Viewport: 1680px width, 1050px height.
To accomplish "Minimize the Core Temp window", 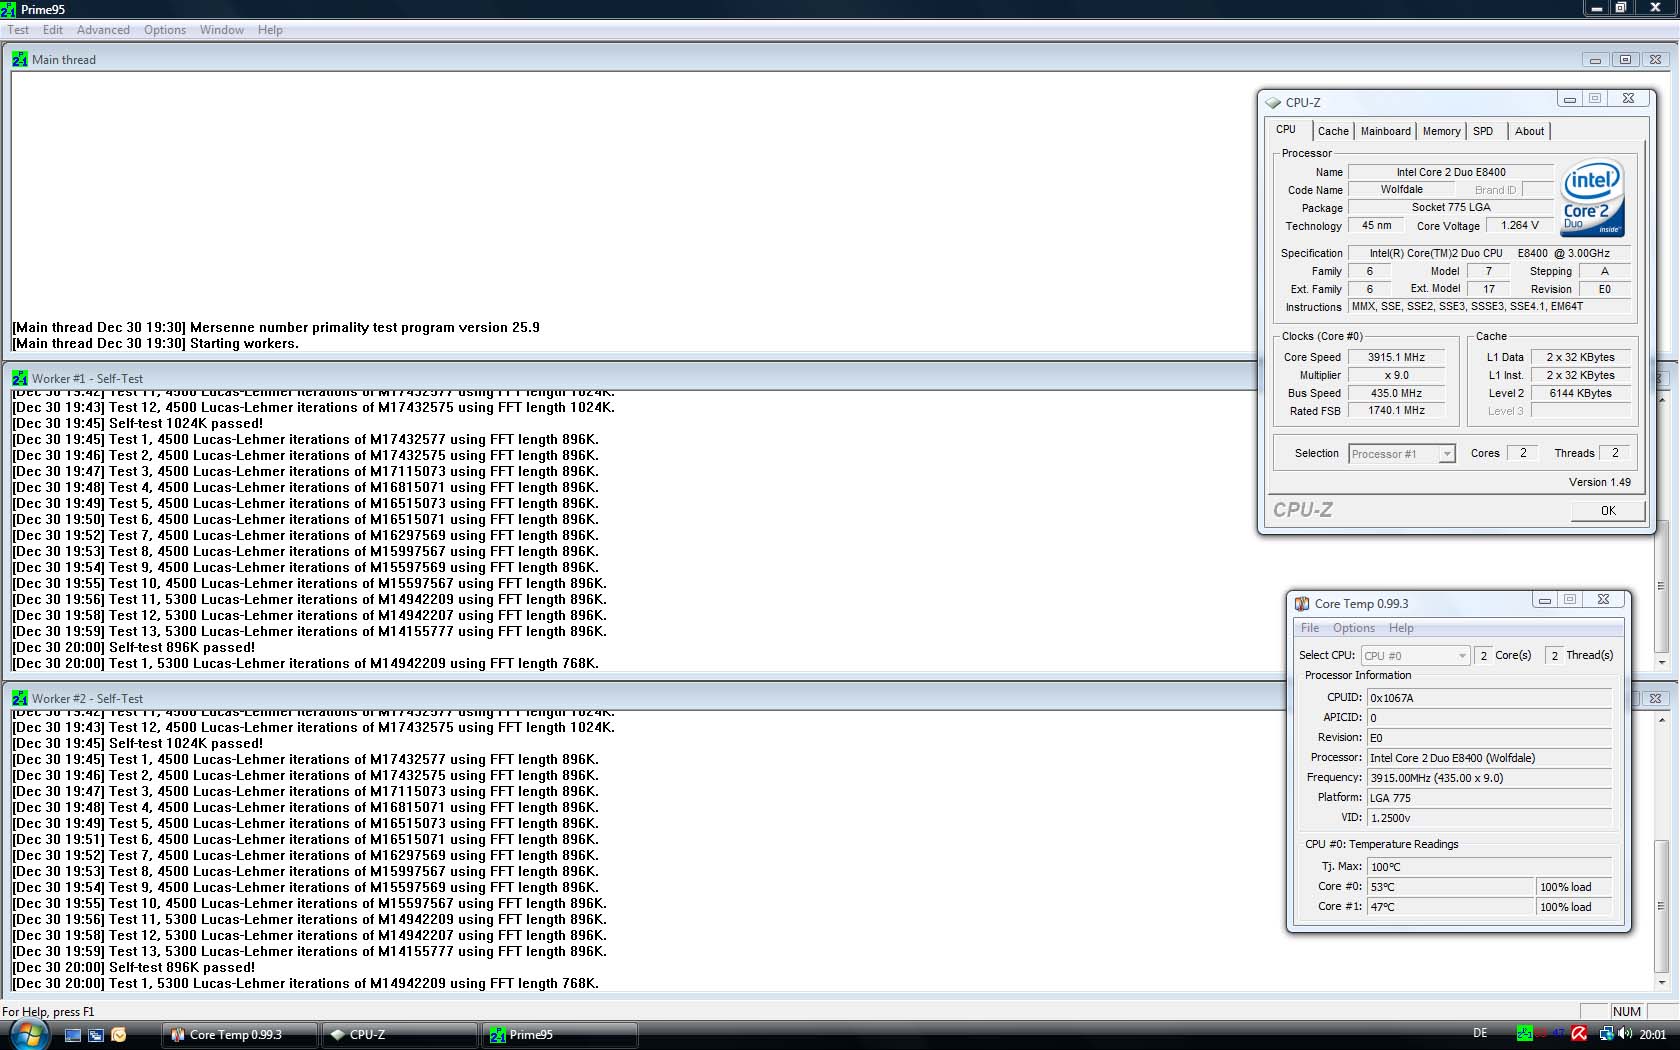I will (x=1545, y=600).
